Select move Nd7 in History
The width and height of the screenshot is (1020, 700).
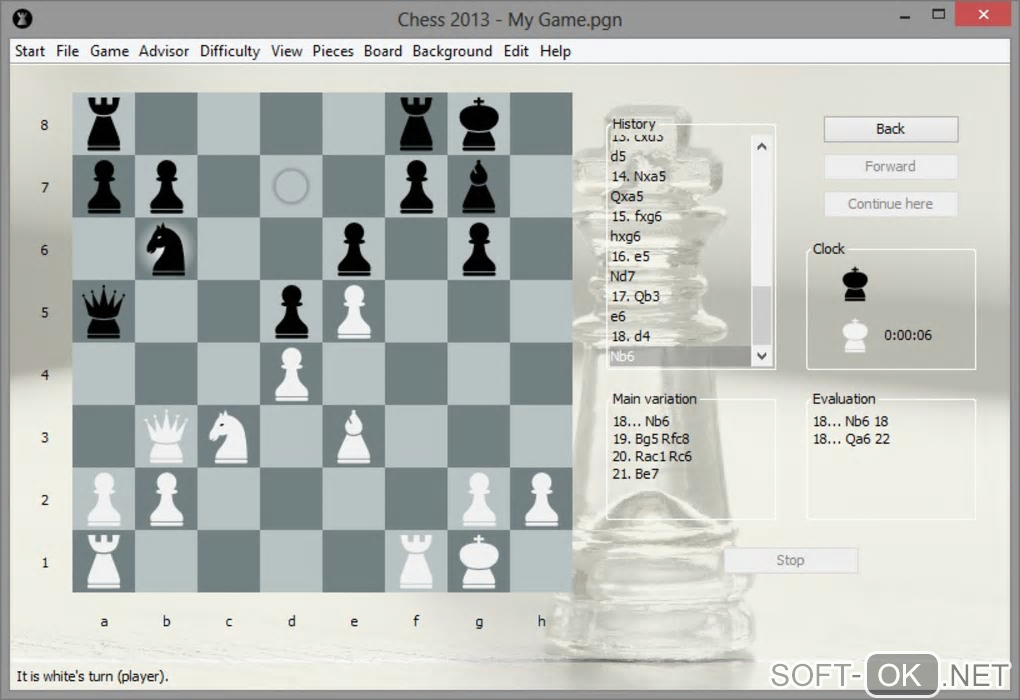[680, 276]
